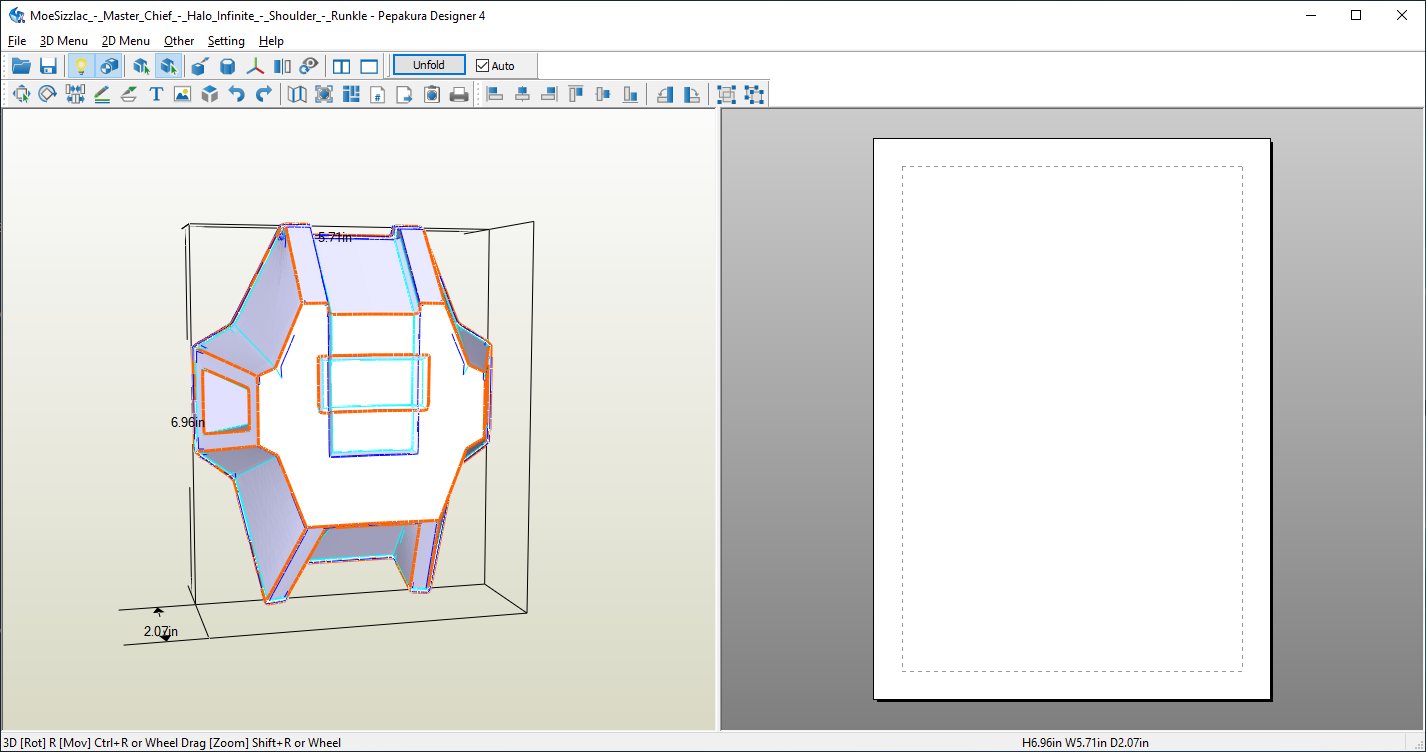The height and width of the screenshot is (752, 1426).
Task: Open the Other menu
Action: 179,41
